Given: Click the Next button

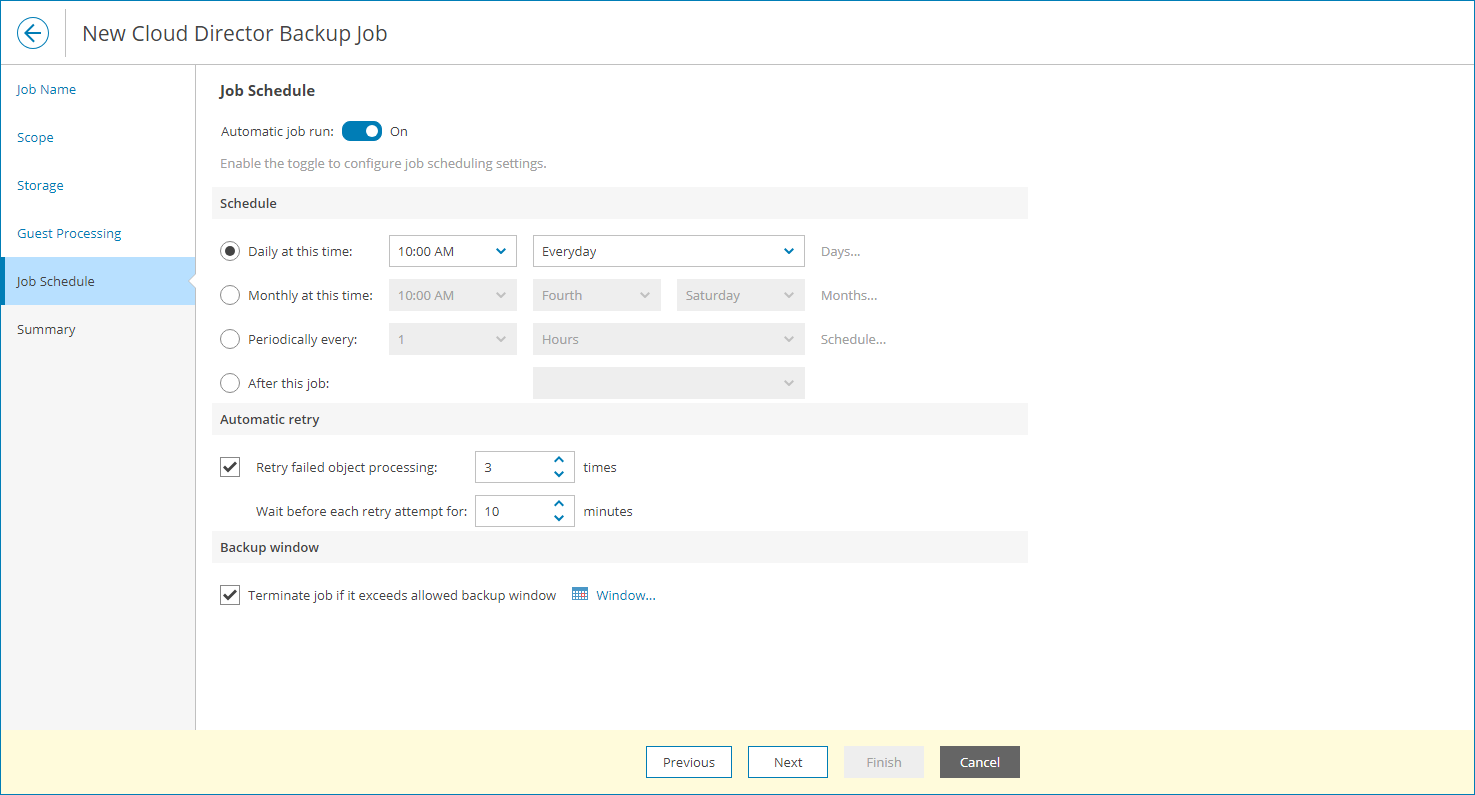Looking at the screenshot, I should pyautogui.click(x=787, y=761).
